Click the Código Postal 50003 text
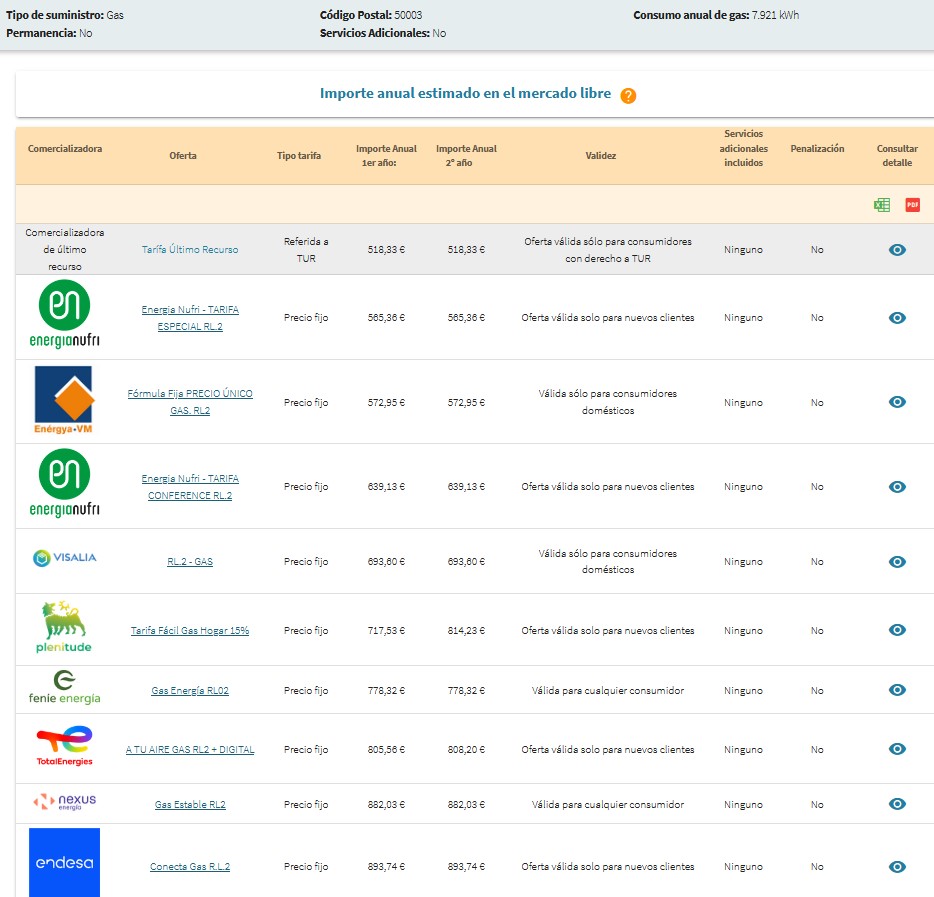 pos(371,15)
